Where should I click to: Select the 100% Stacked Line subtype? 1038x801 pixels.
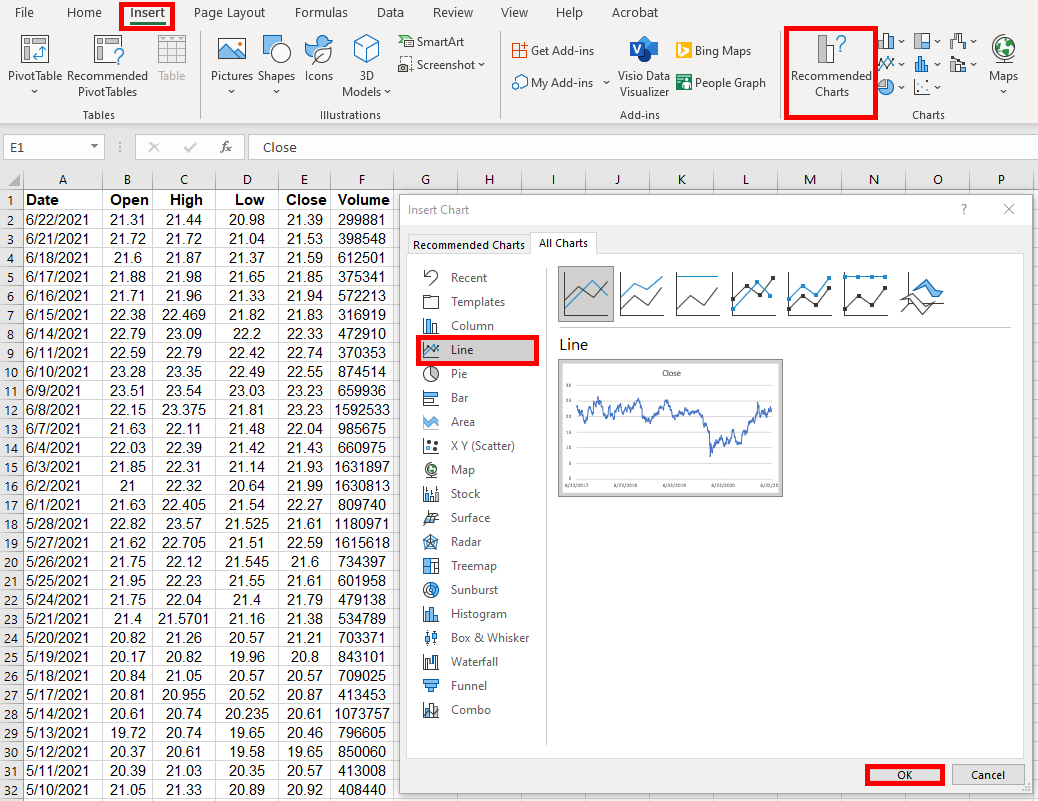[697, 294]
